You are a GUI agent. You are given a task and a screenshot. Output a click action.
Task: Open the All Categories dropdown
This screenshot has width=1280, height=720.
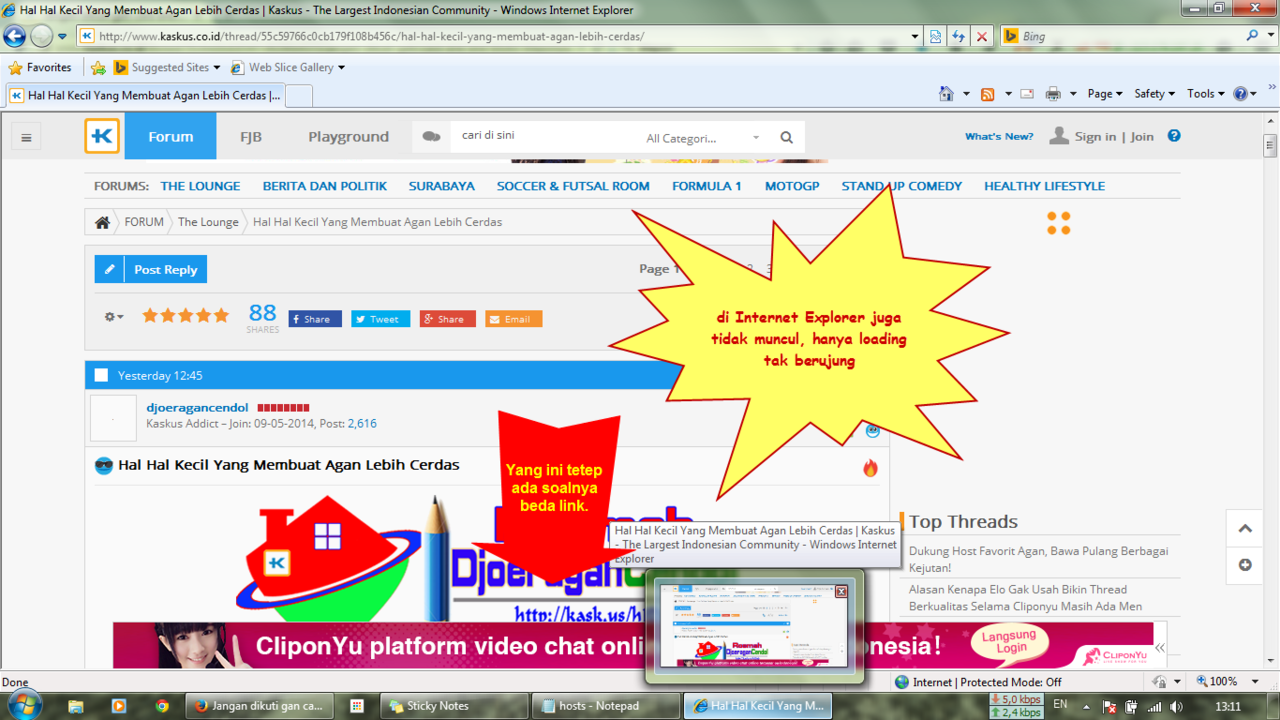[x=702, y=138]
